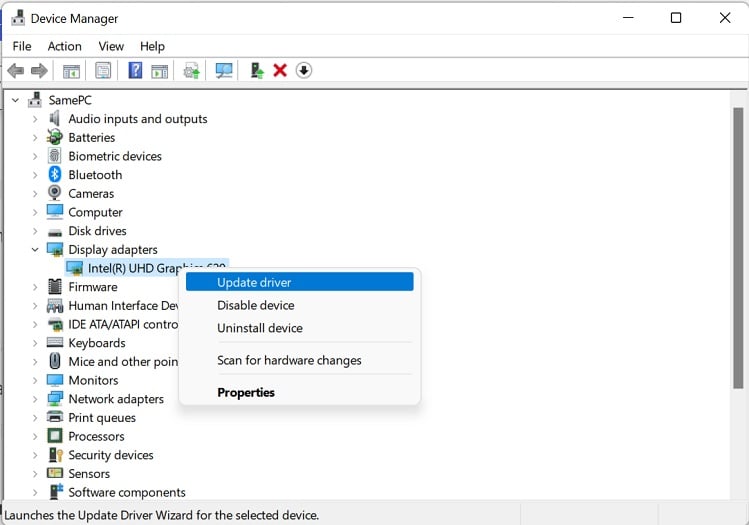Collapse the SamePC root node
The width and height of the screenshot is (749, 525).
(x=15, y=100)
